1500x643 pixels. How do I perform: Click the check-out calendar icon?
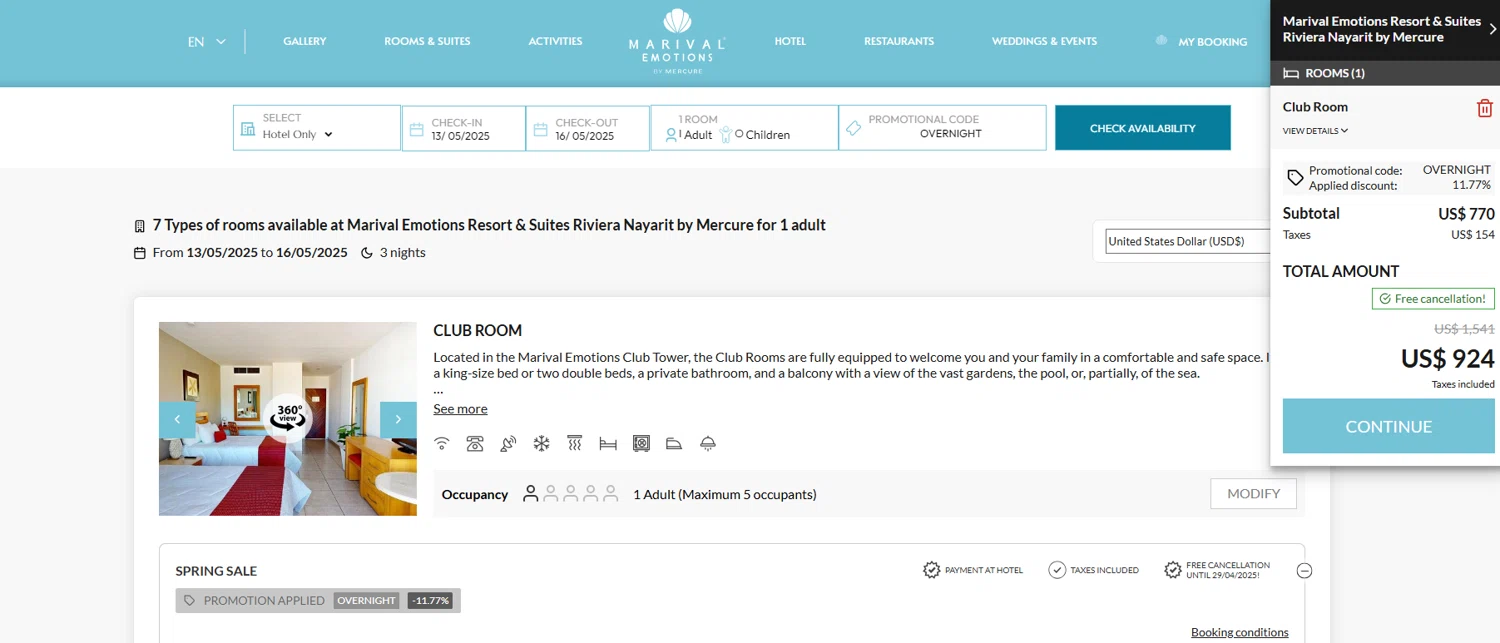[541, 129]
